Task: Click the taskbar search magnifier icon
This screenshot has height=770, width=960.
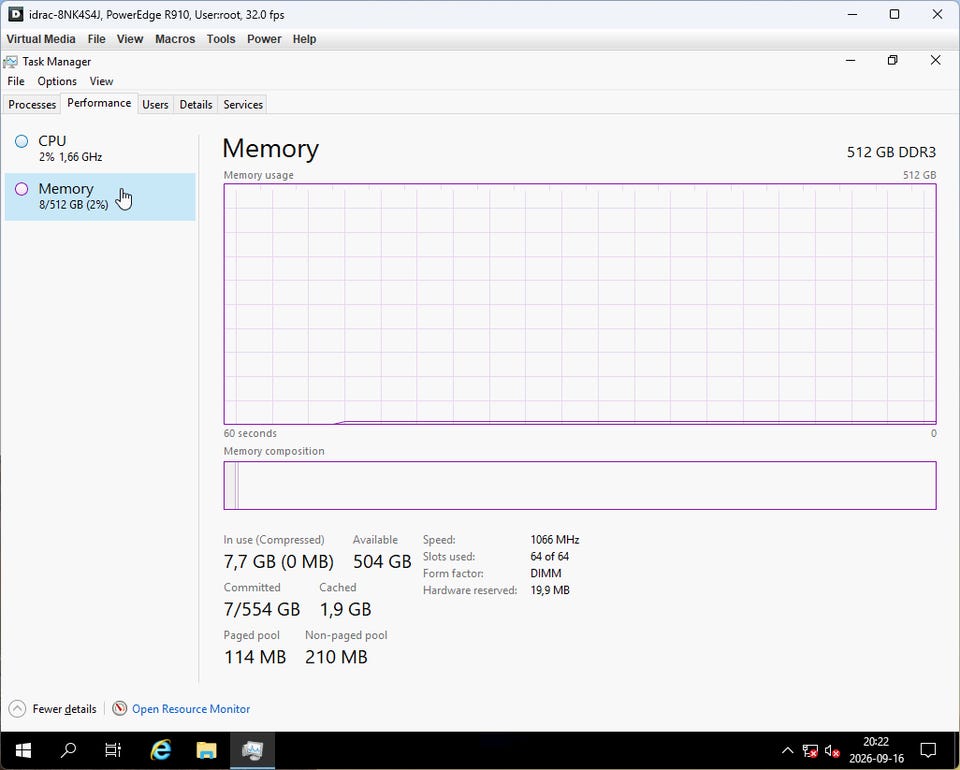Action: pos(69,750)
